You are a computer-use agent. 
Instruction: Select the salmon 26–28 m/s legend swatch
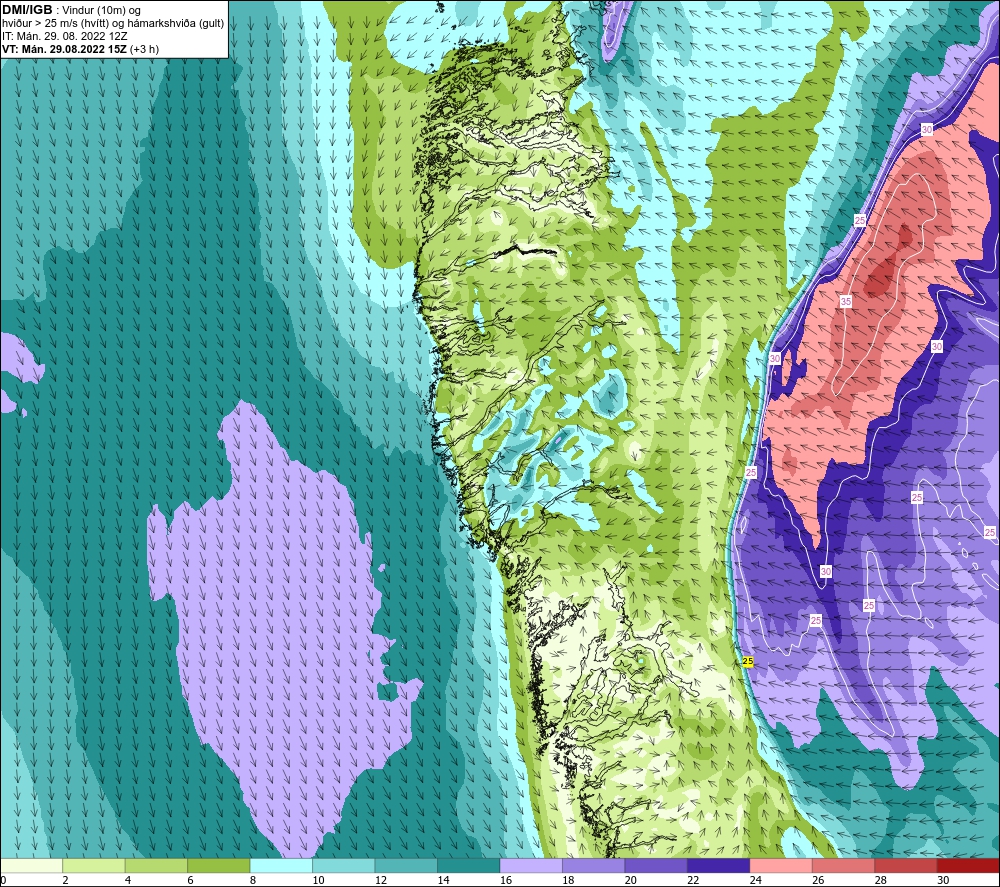click(x=844, y=866)
